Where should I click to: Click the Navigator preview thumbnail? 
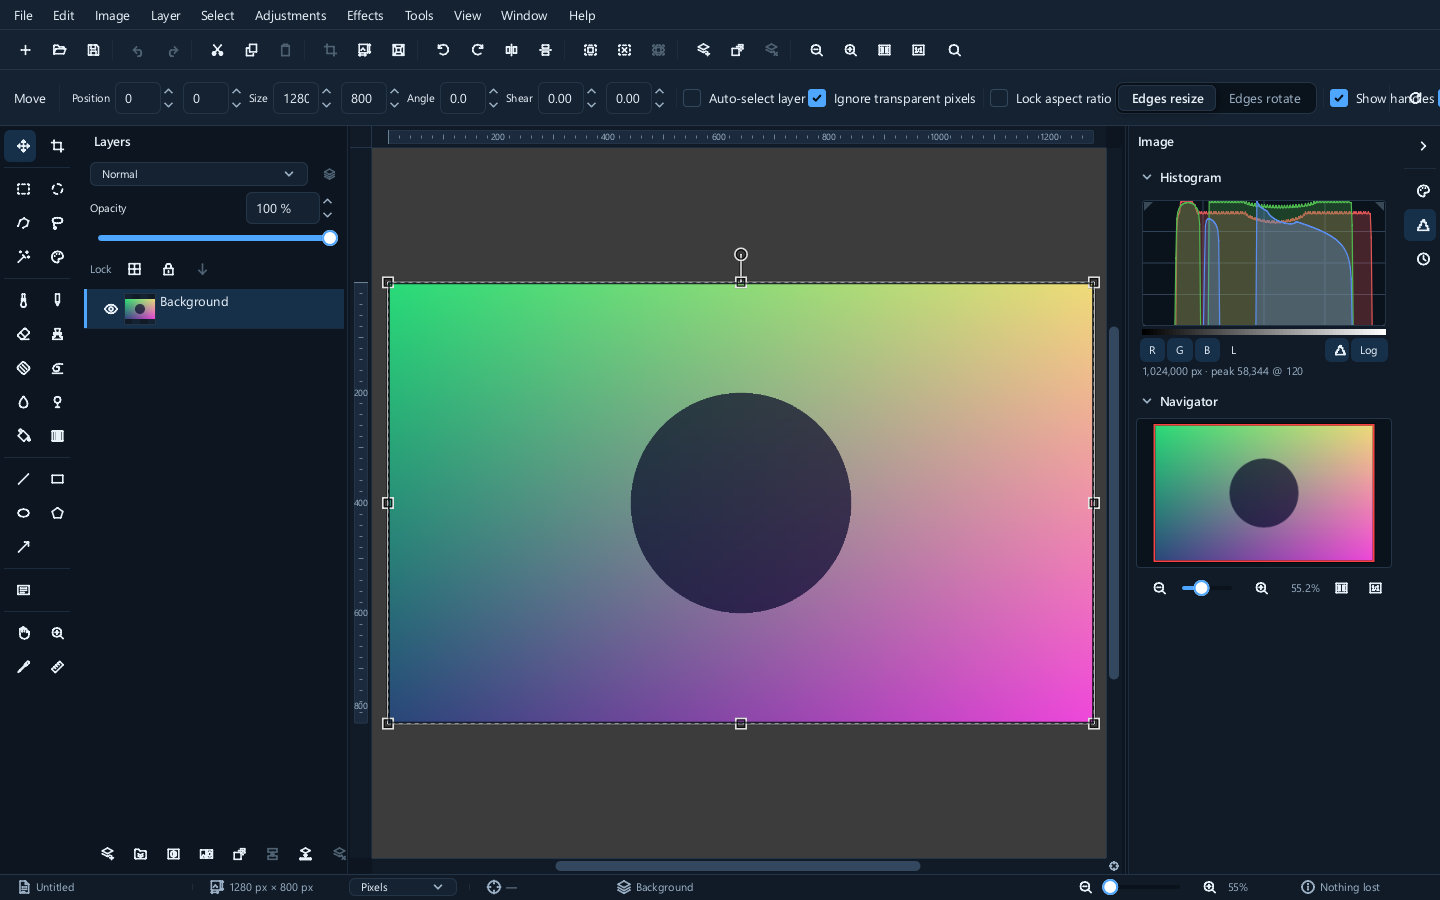click(1264, 493)
